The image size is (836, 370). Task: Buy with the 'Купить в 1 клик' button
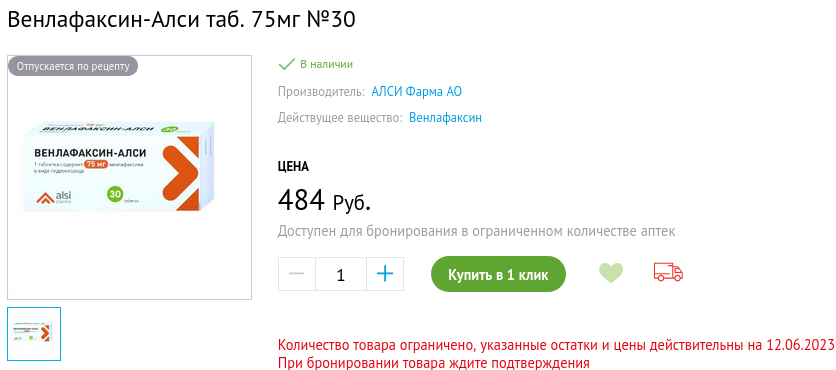click(x=498, y=274)
